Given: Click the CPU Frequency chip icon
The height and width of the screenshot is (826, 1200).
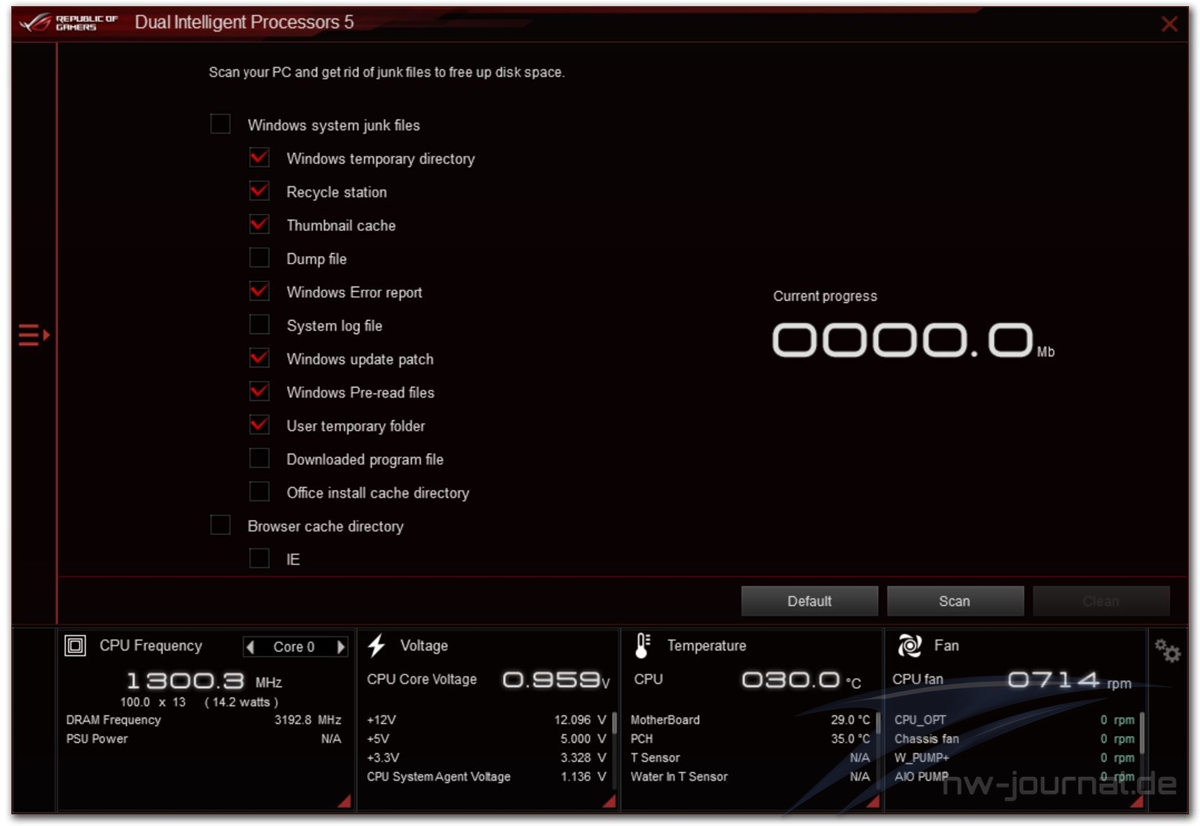Looking at the screenshot, I should coord(75,646).
